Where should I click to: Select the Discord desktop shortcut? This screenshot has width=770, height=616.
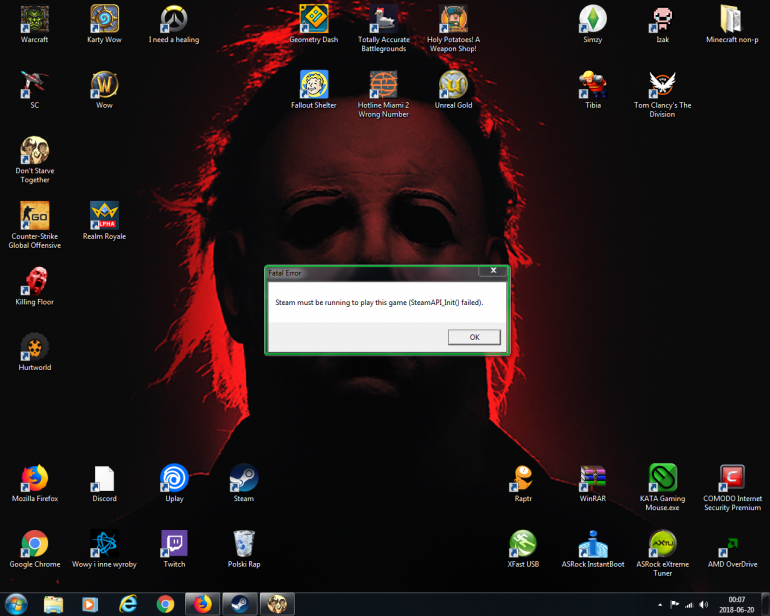point(104,483)
